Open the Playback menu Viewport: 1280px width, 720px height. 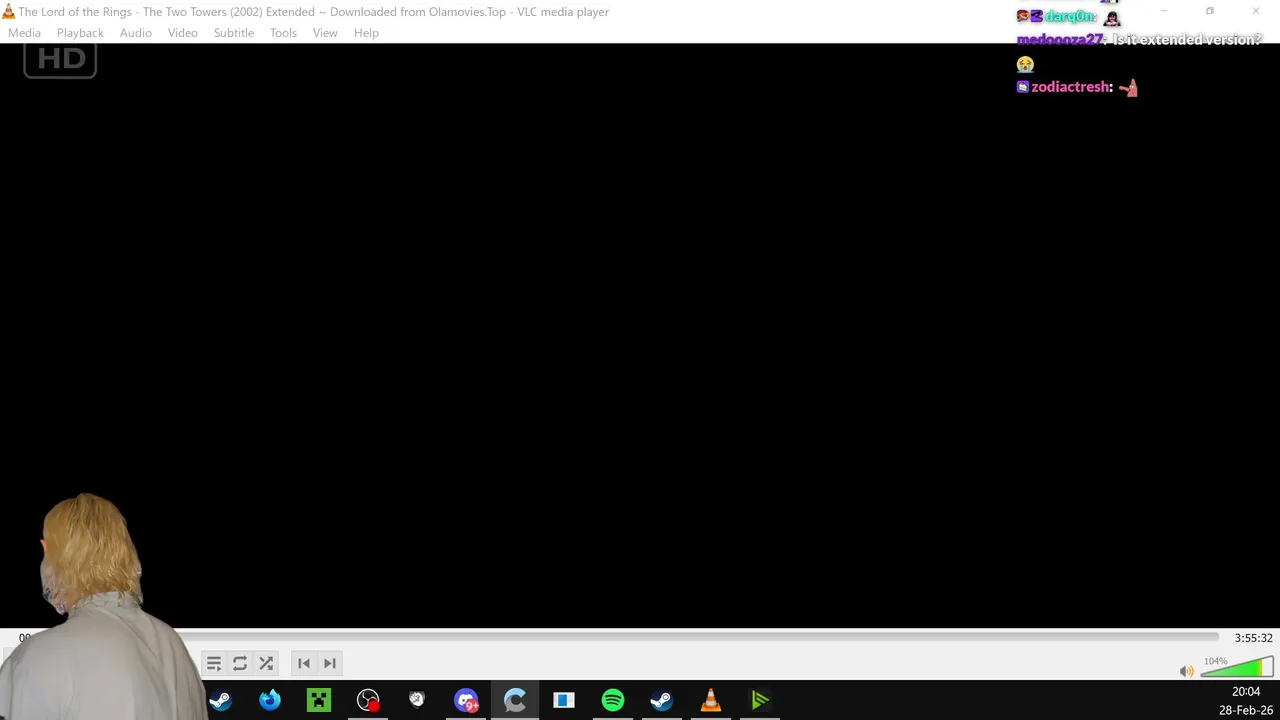(80, 33)
